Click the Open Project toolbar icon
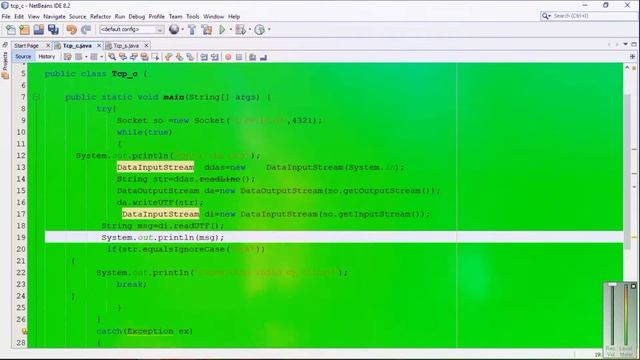Viewport: 640px width, 360px height. 39,29
